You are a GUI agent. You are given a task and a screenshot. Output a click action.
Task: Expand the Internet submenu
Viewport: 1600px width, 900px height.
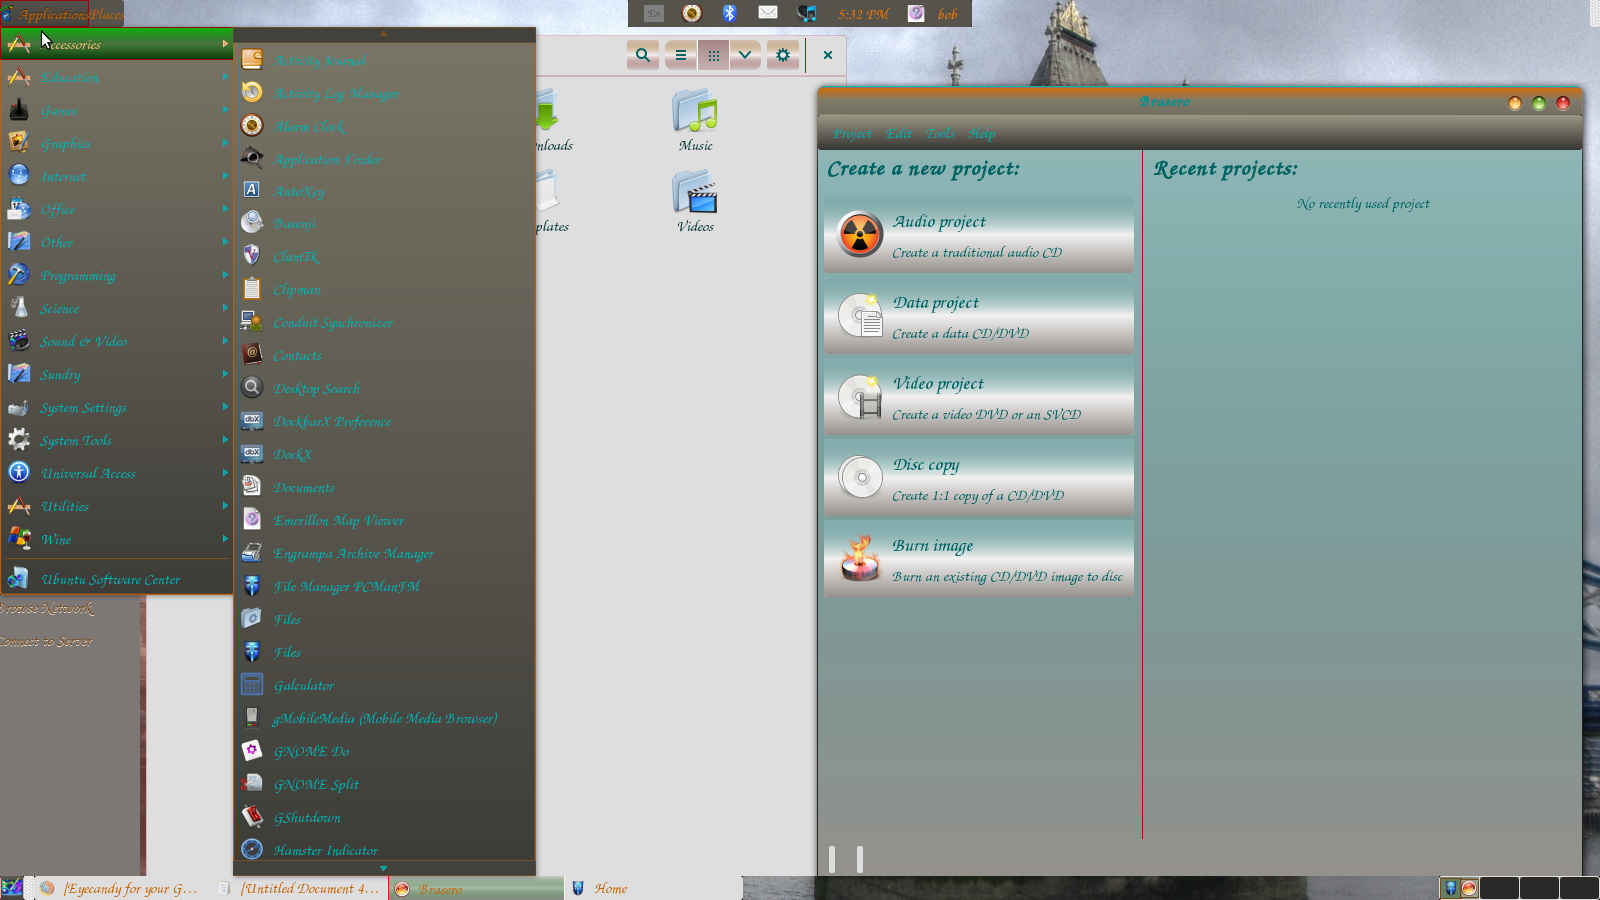point(117,176)
